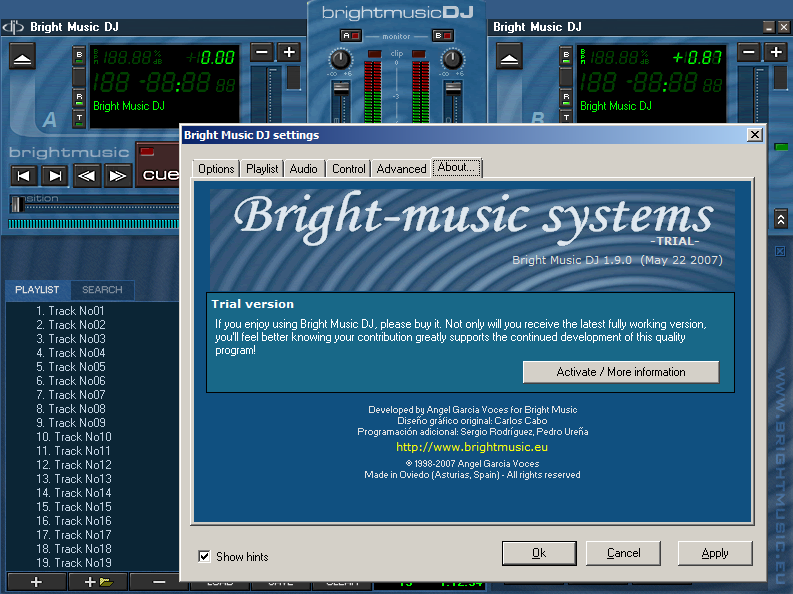Add a track with the plus button

click(36, 582)
